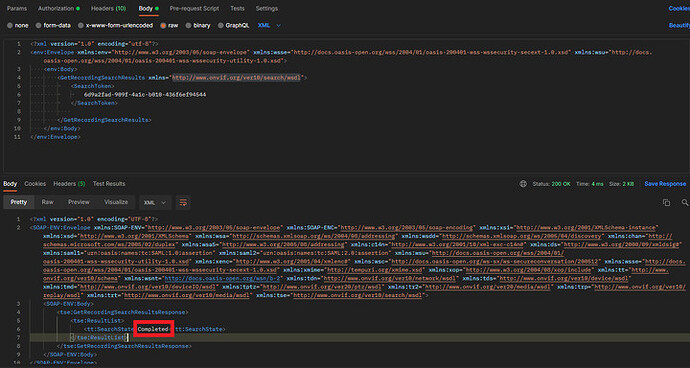Select the request Body tab
Screen dimensions: 690x368
tap(148, 8)
